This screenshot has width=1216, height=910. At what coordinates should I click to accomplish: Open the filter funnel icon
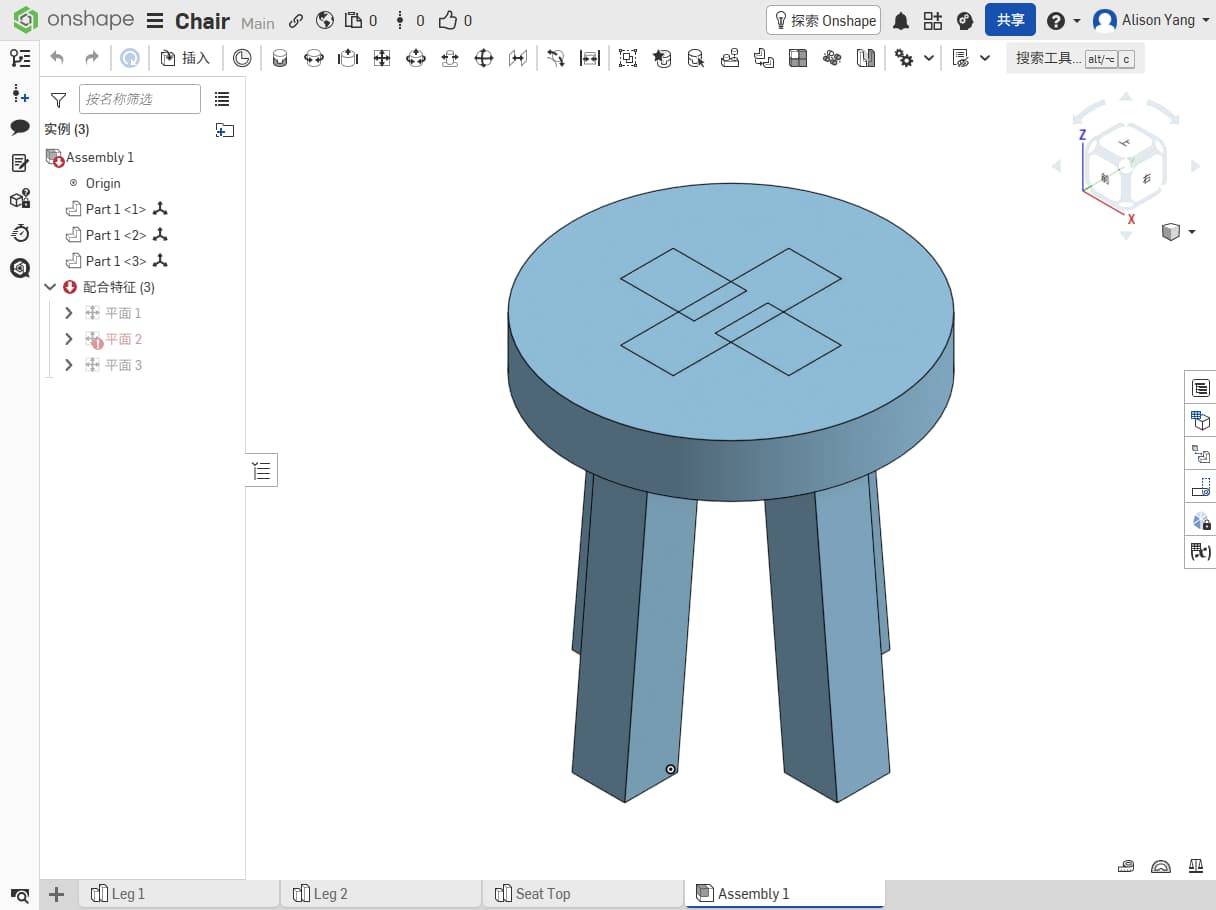point(59,99)
